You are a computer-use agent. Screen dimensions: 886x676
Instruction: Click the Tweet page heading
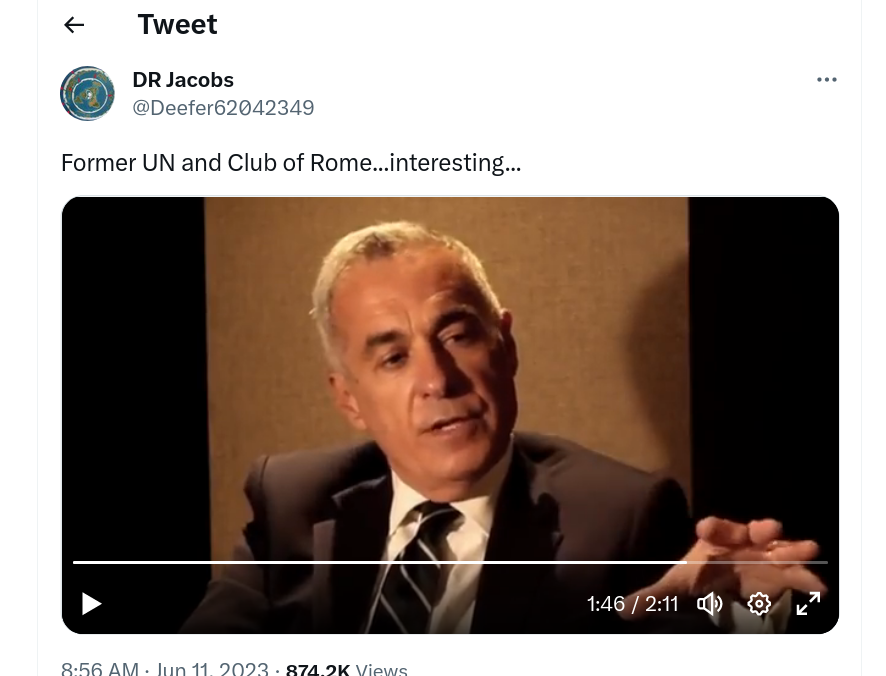tap(177, 24)
